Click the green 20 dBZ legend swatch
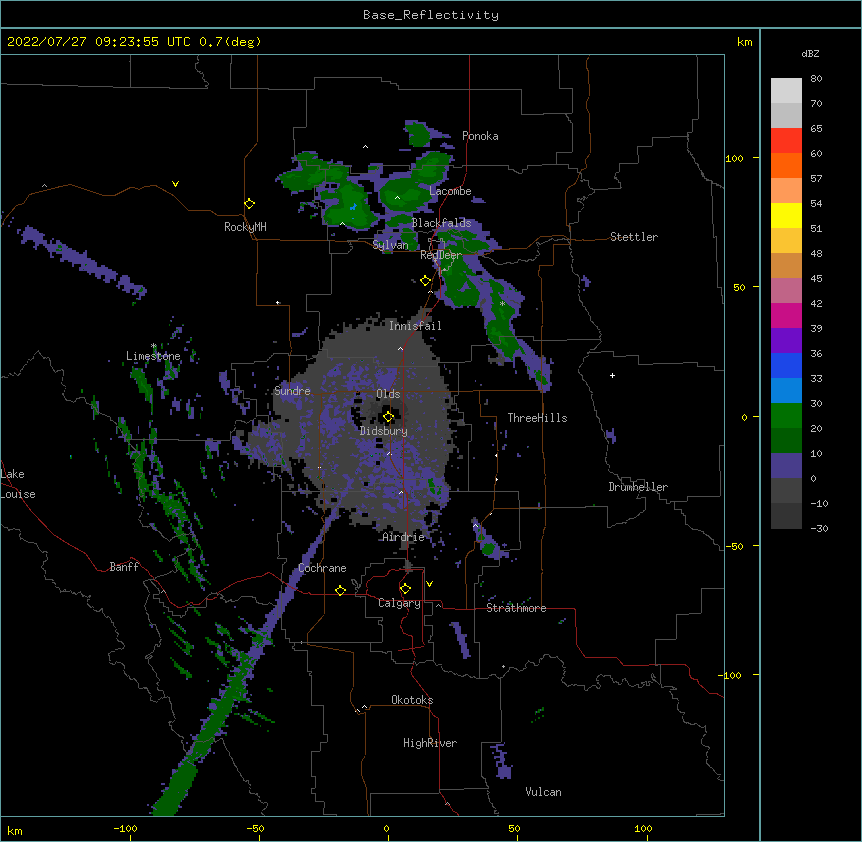 pos(786,416)
